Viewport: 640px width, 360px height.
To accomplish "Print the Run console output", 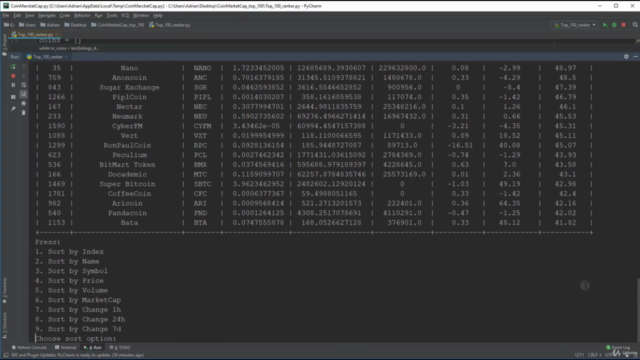I will pyautogui.click(x=23, y=104).
